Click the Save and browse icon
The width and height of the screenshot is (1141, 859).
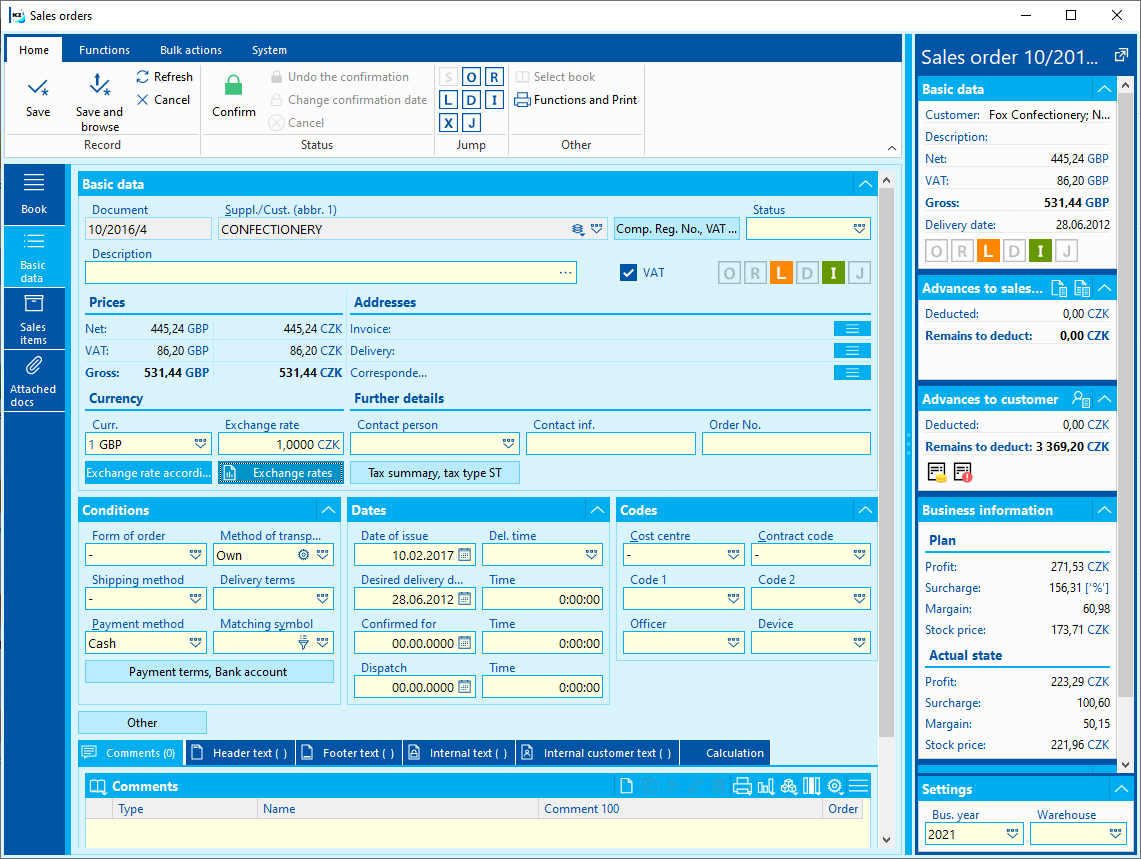coord(99,87)
